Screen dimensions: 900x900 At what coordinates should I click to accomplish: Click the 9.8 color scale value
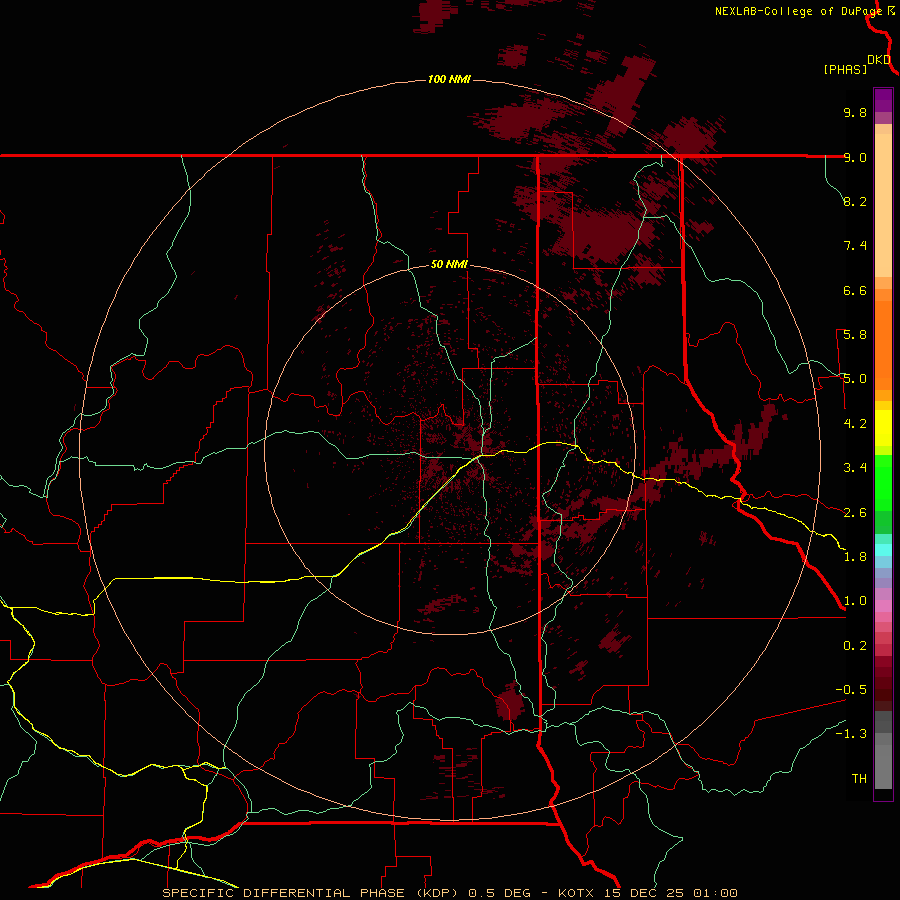(855, 112)
